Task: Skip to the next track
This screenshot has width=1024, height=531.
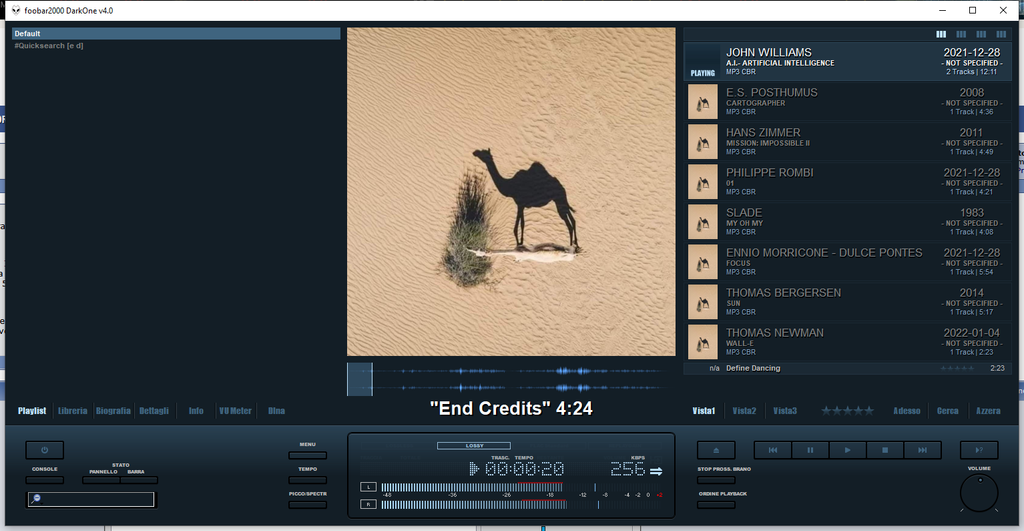Action: click(x=922, y=450)
